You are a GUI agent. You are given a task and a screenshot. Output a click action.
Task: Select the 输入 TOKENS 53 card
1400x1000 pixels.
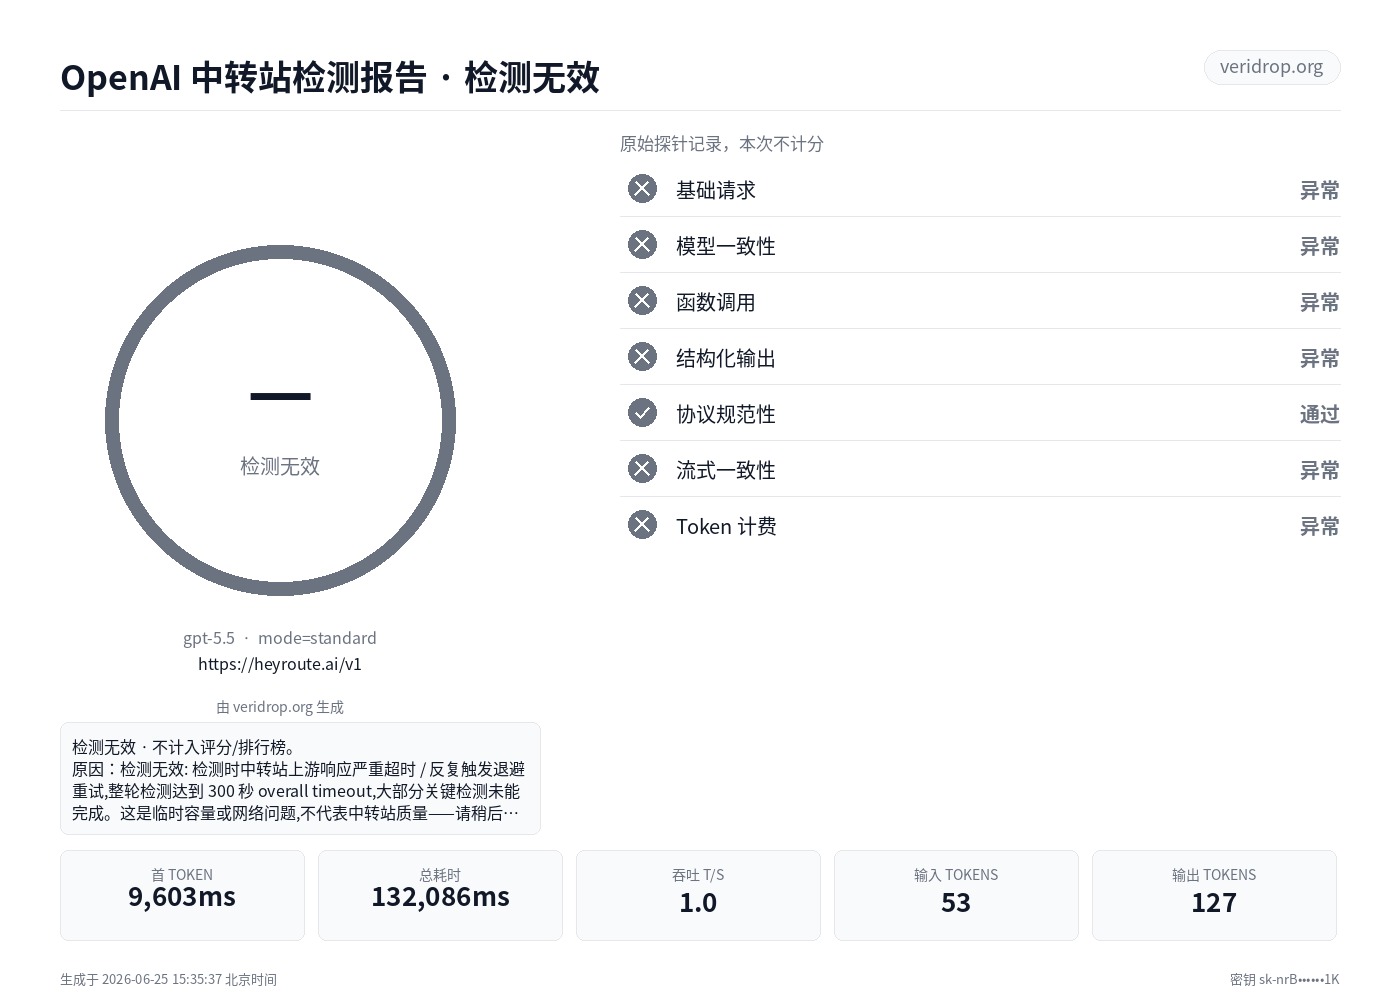(x=956, y=895)
